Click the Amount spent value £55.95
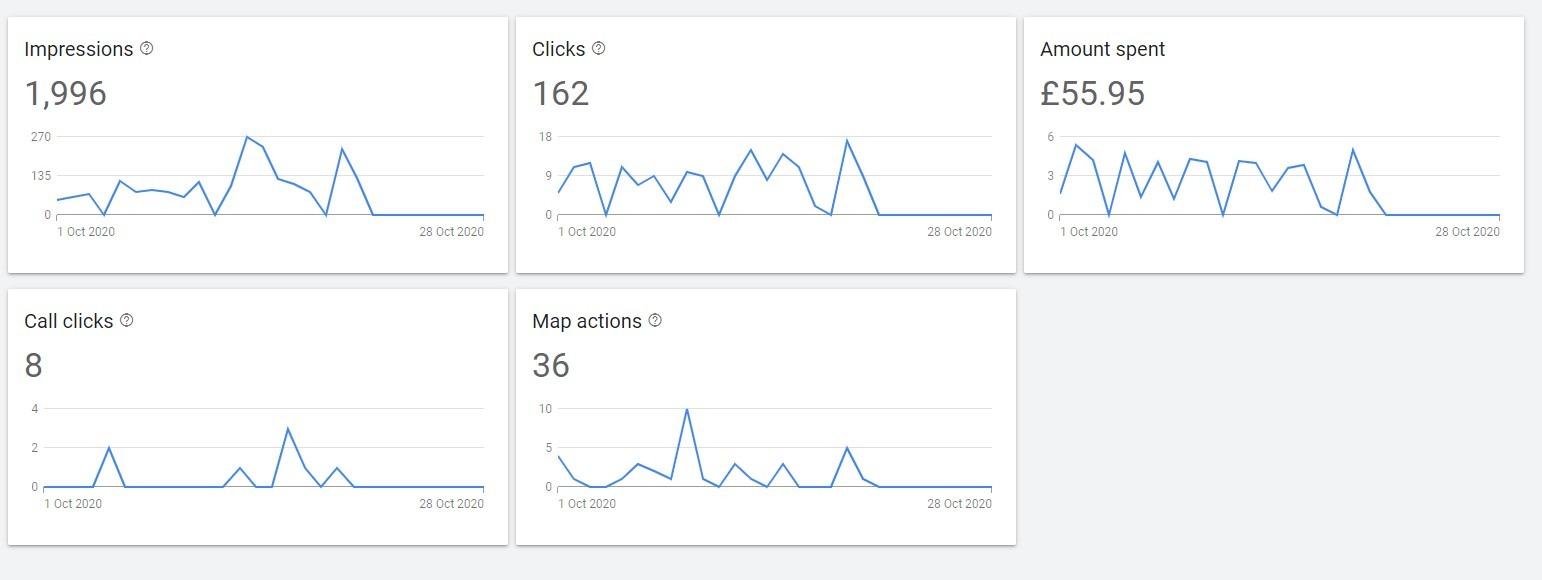 click(1092, 93)
